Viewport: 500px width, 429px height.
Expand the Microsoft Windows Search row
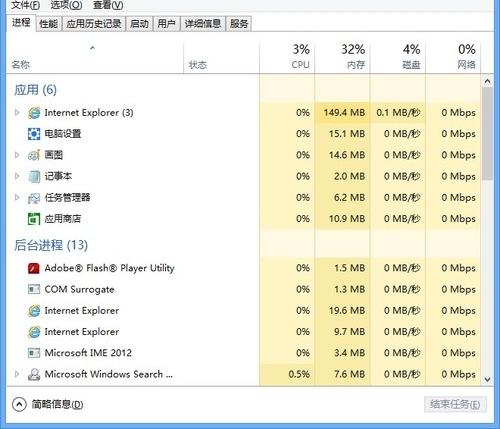tap(17, 374)
